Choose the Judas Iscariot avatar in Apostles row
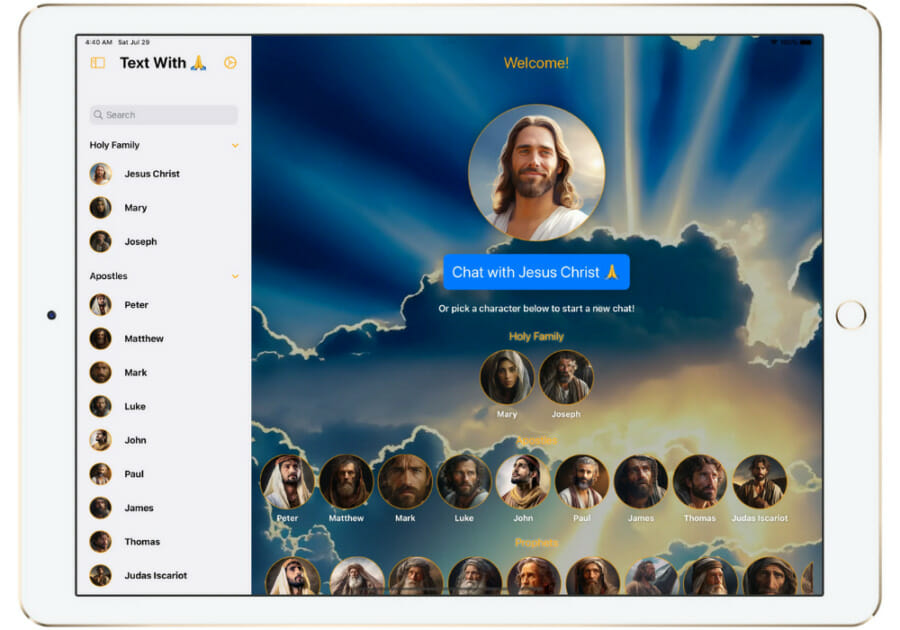The width and height of the screenshot is (900, 630). coord(759,481)
